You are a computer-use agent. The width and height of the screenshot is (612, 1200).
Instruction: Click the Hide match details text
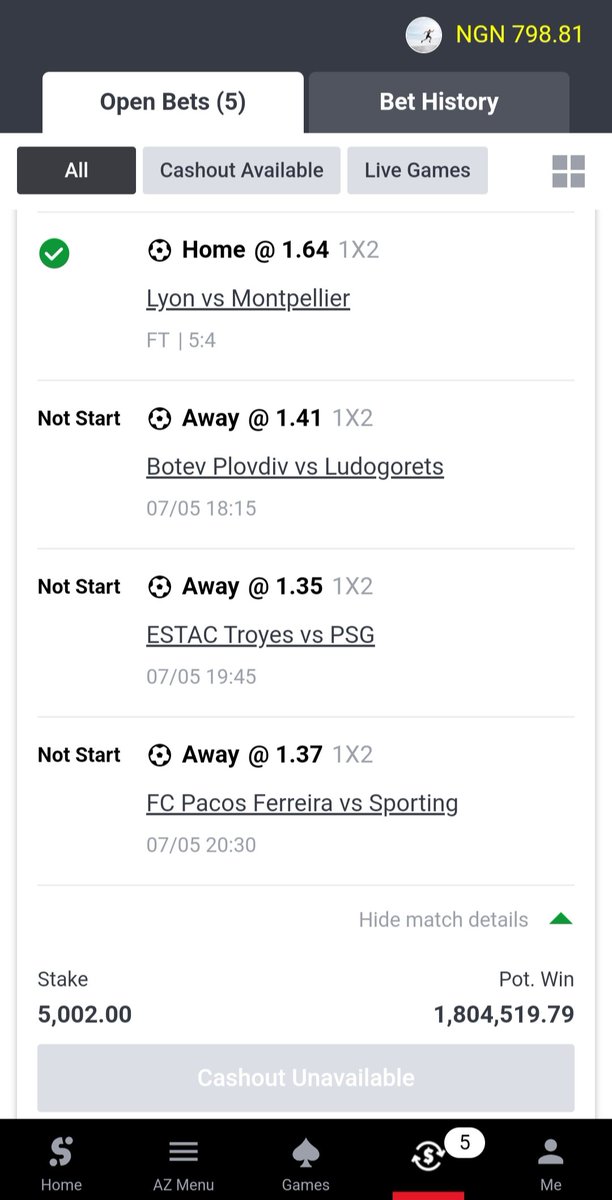click(443, 919)
